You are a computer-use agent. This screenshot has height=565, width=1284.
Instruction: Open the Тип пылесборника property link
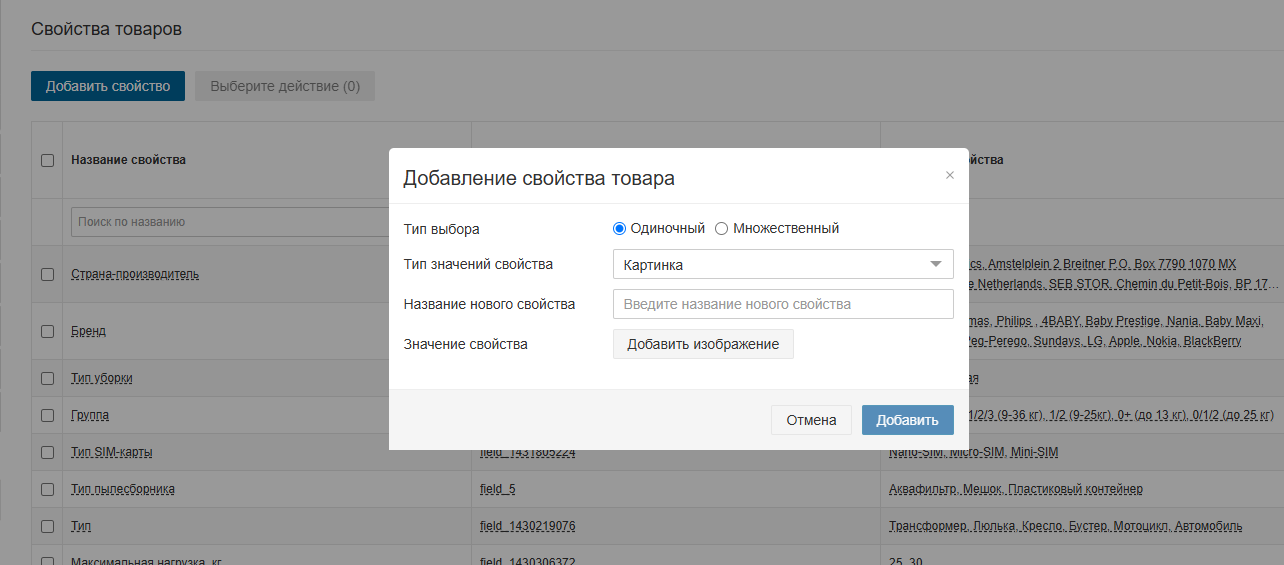(123, 489)
